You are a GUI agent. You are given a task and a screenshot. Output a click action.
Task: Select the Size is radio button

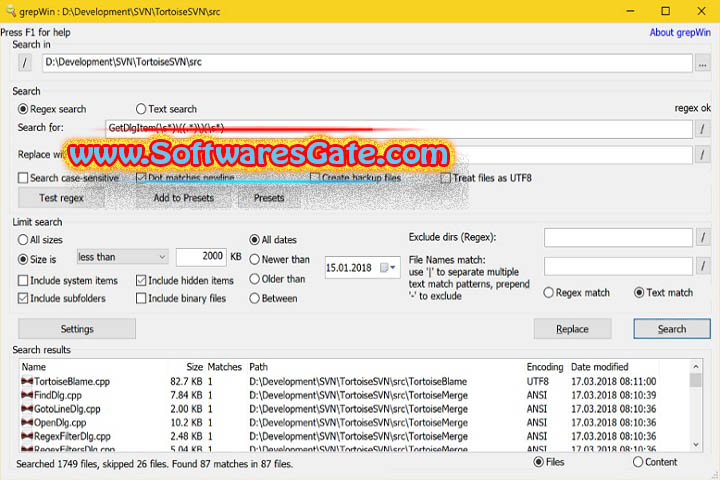tap(23, 260)
